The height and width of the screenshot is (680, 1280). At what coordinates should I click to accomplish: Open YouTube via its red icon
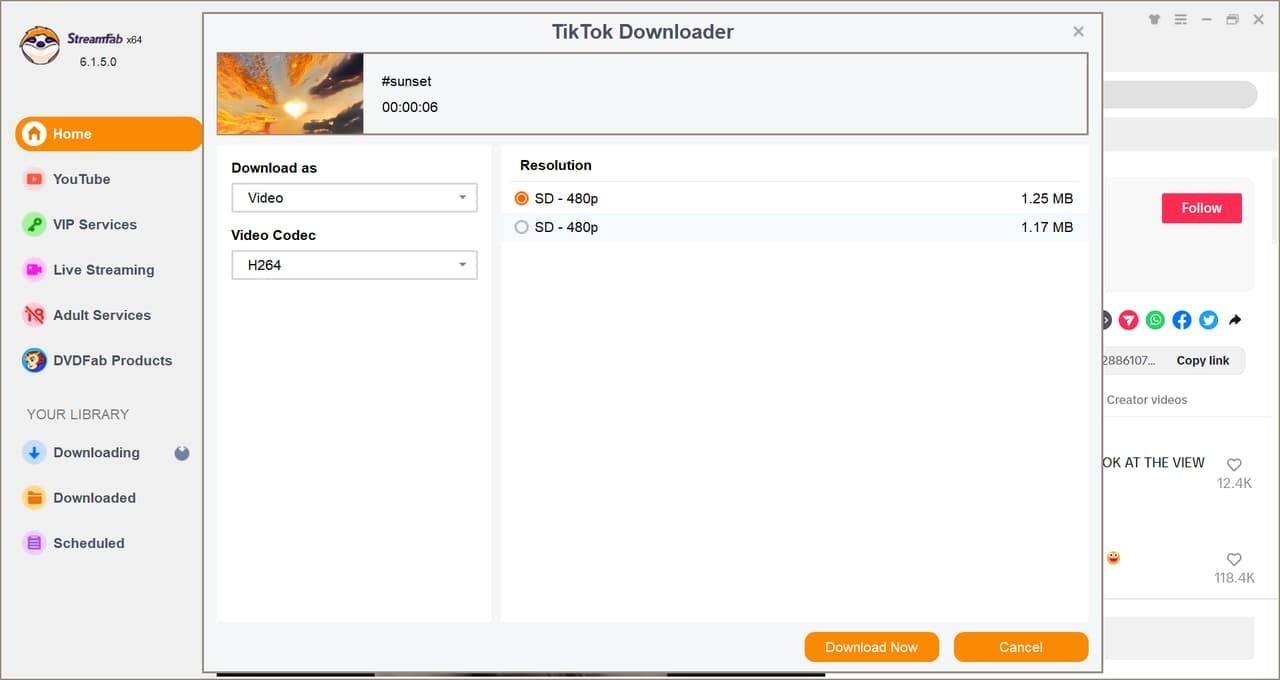pos(34,179)
